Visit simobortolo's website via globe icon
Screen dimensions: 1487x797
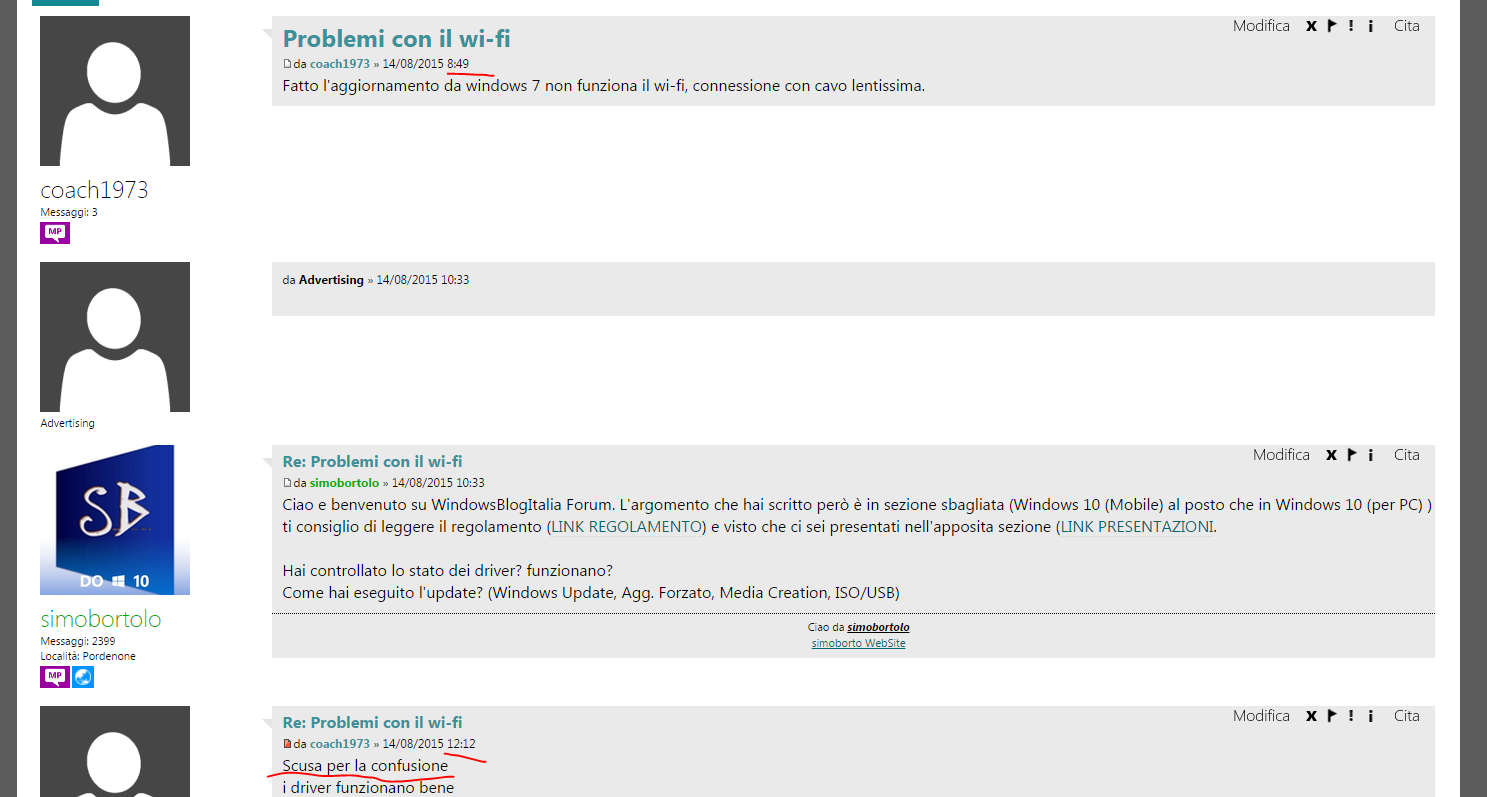pyautogui.click(x=82, y=677)
